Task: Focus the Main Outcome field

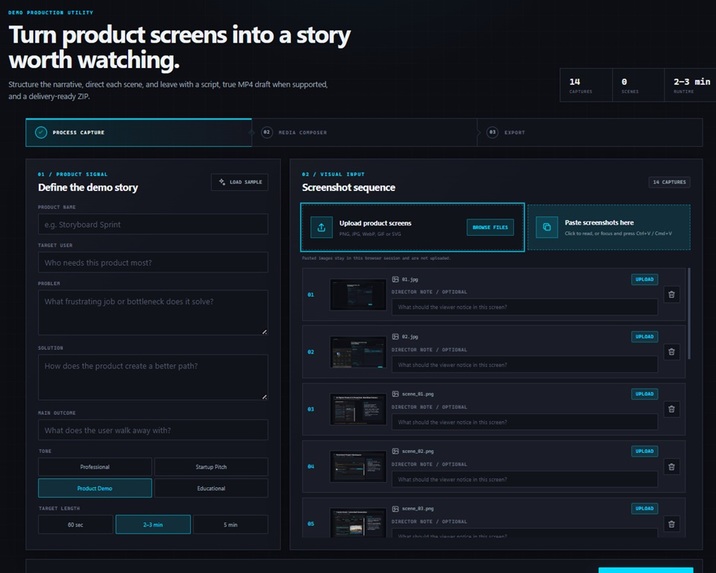Action: point(153,430)
